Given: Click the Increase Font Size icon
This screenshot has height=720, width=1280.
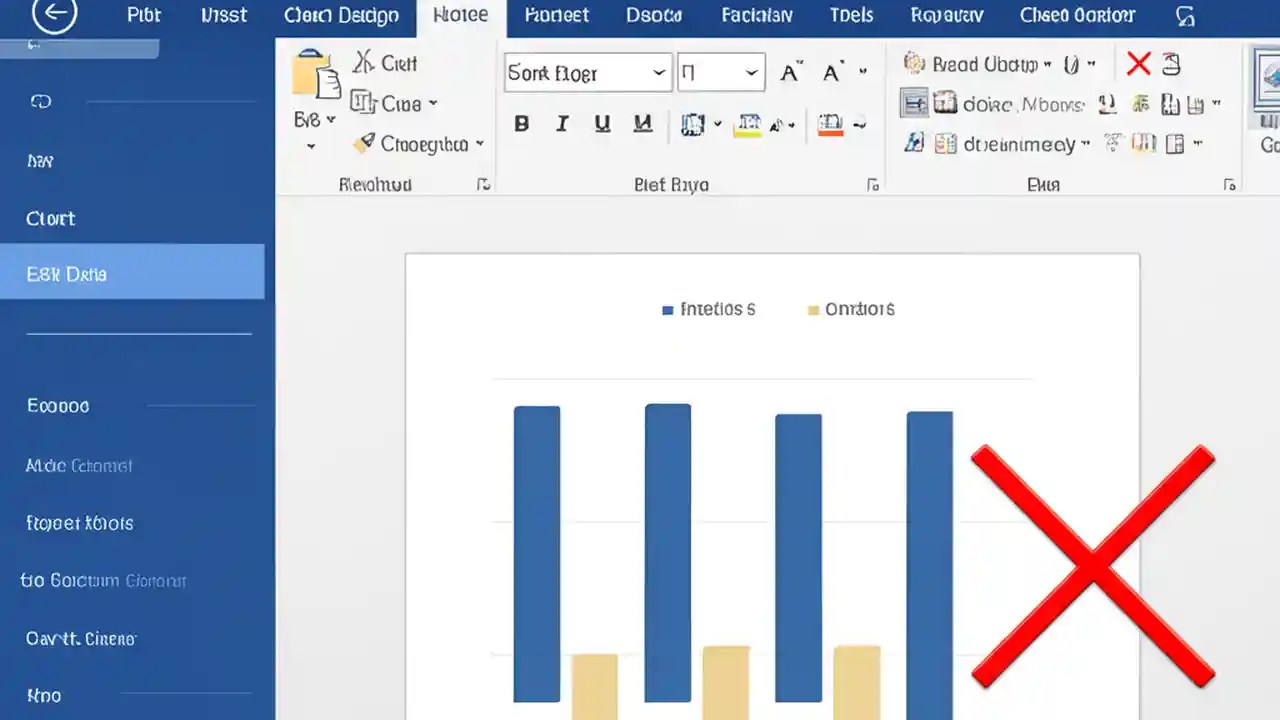Looking at the screenshot, I should pyautogui.click(x=789, y=70).
